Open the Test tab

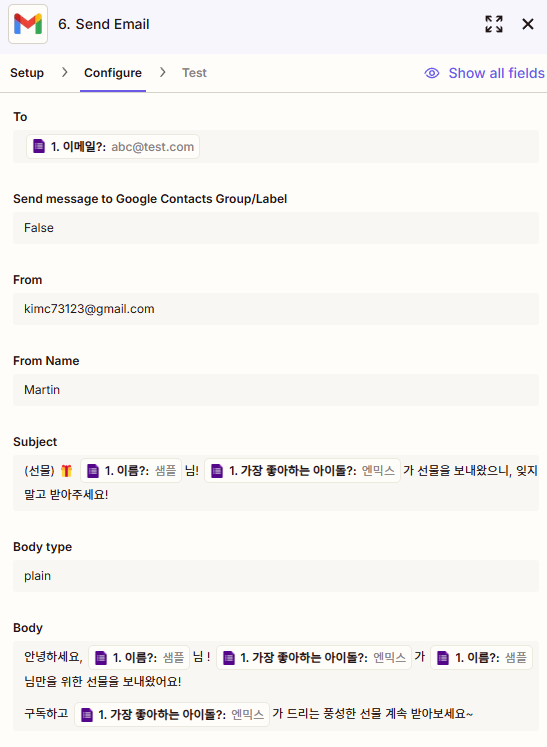(194, 73)
